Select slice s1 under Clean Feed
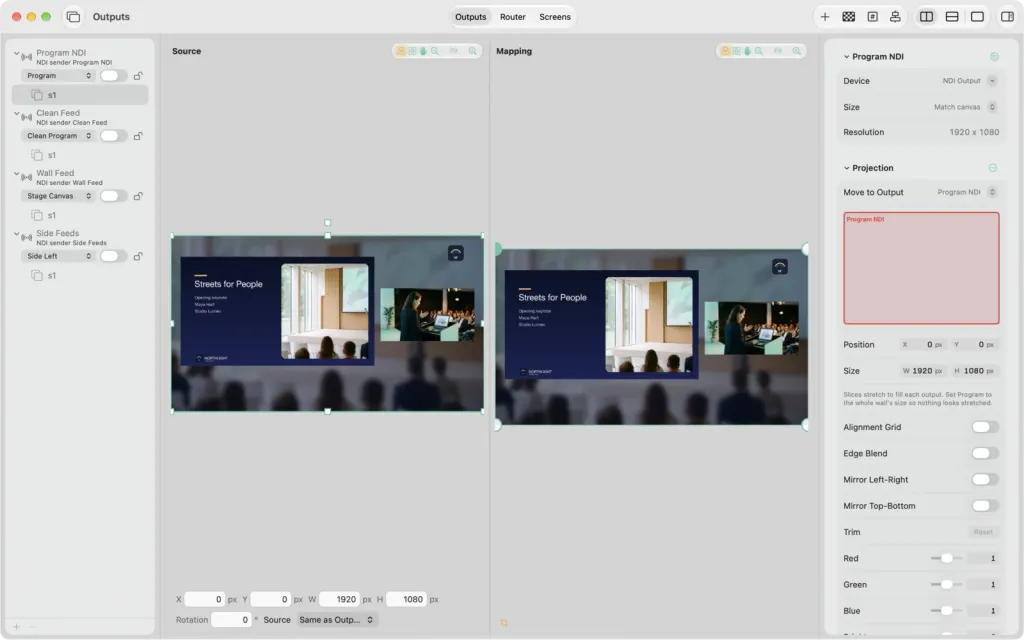1024x640 pixels. point(80,155)
